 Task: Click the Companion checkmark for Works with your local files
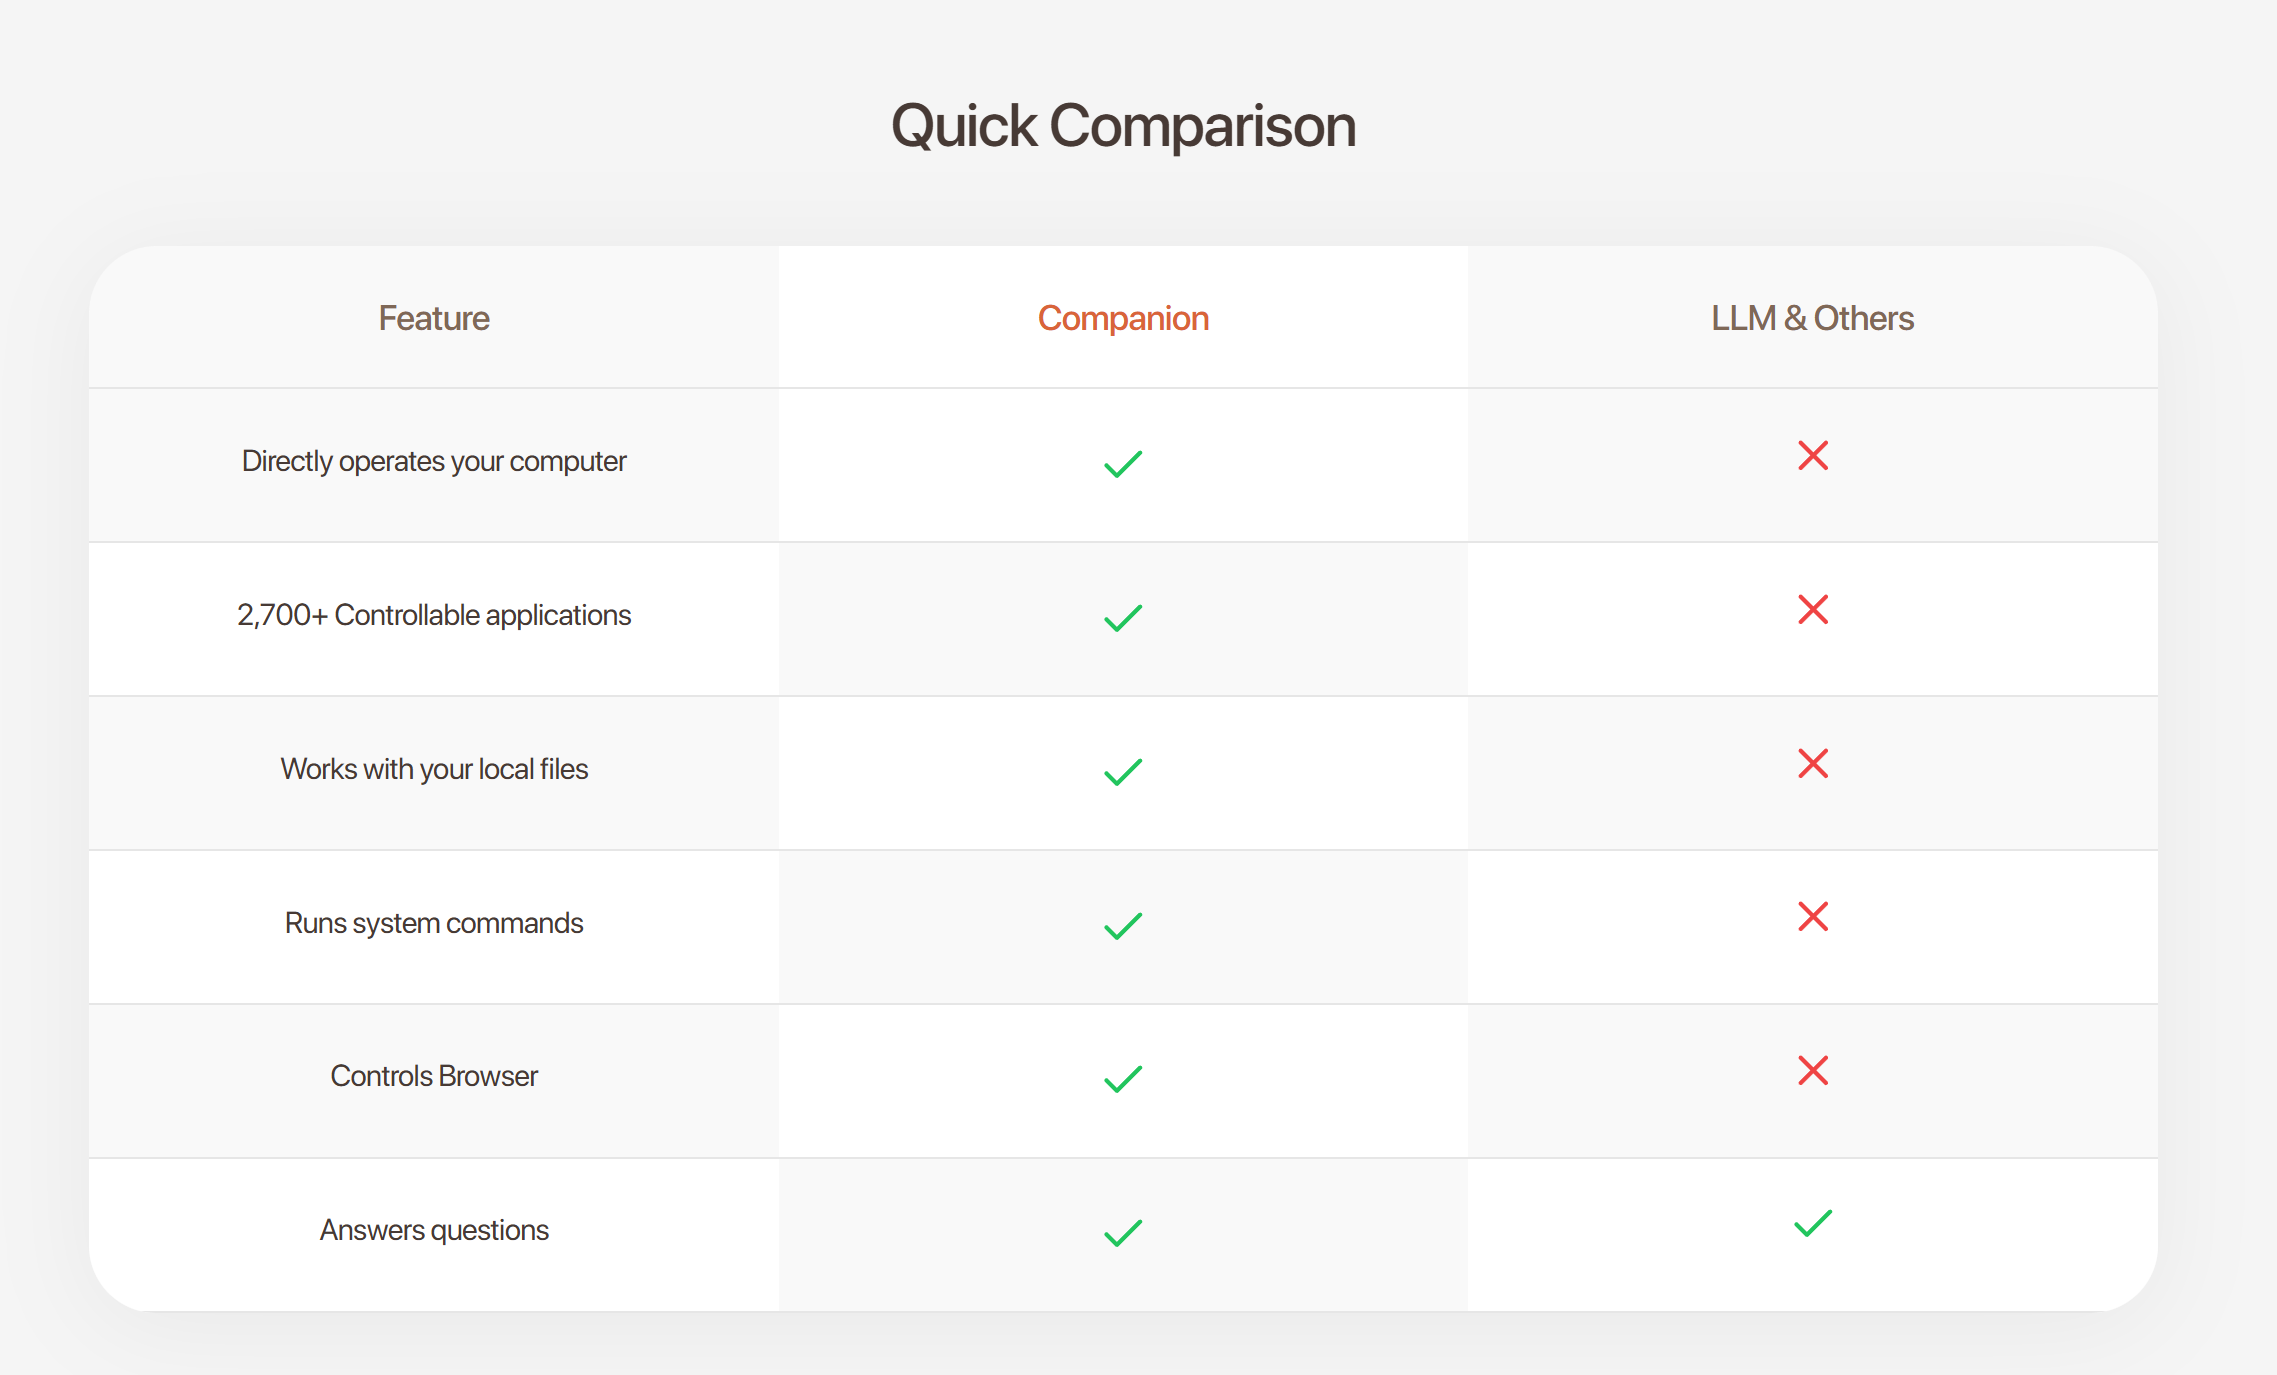(1123, 772)
